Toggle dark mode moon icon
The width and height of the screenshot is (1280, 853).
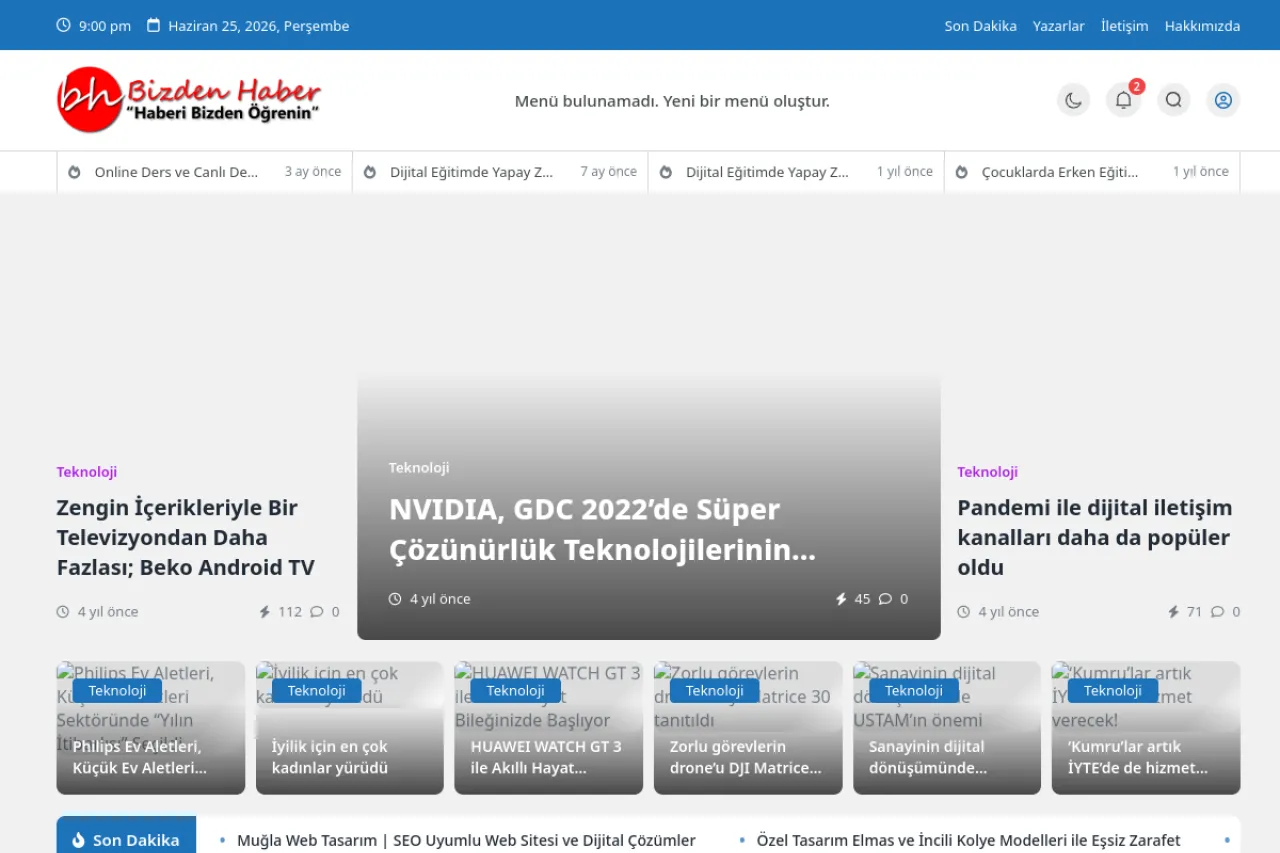click(1073, 100)
